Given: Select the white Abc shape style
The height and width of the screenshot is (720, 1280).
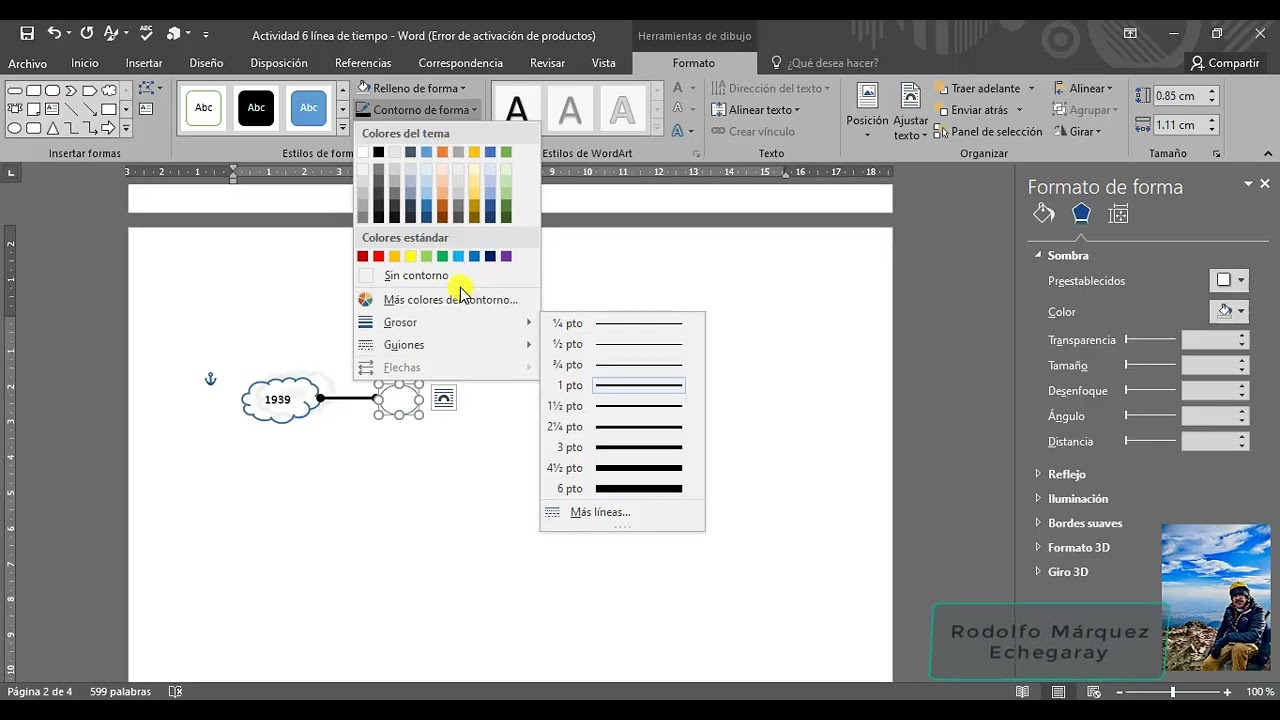Looking at the screenshot, I should (204, 108).
